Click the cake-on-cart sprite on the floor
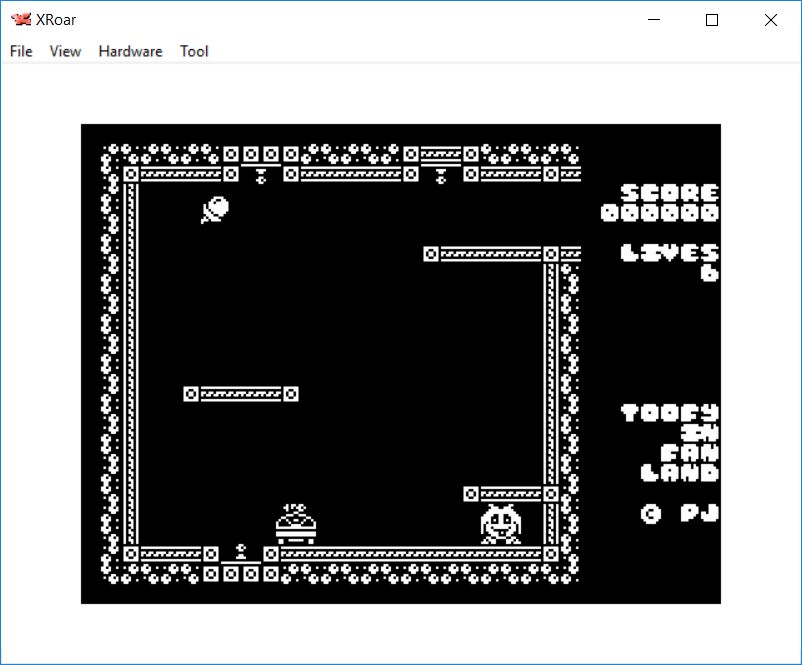 point(295,524)
